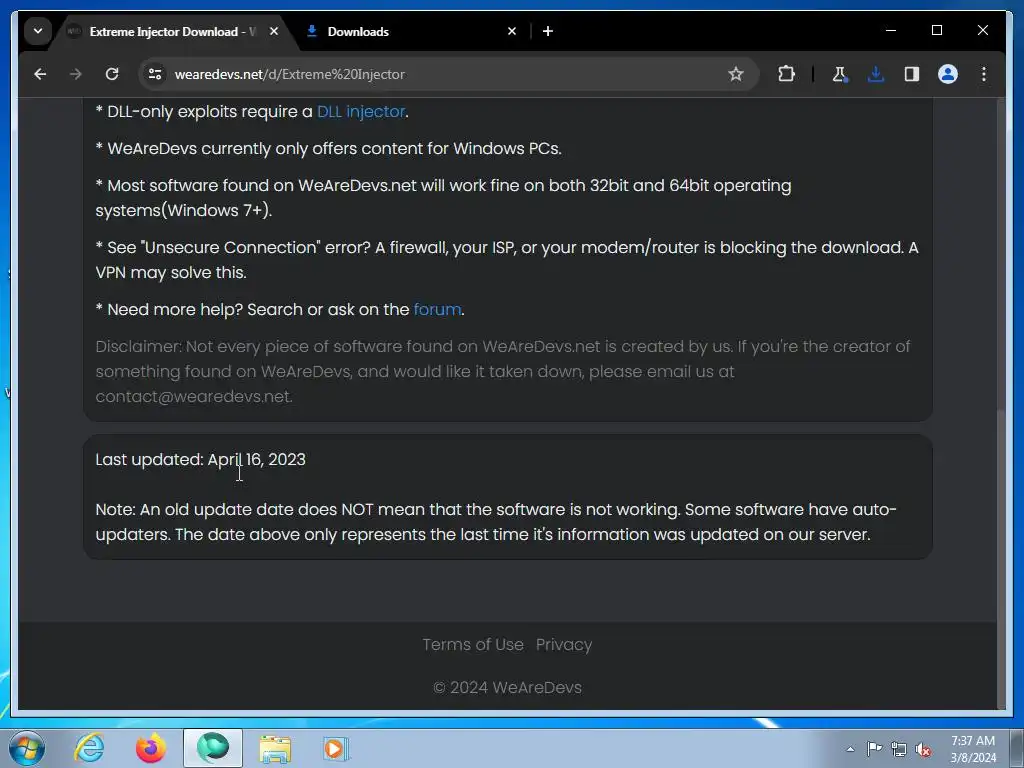Show downloads from the toolbar download icon

tap(876, 74)
